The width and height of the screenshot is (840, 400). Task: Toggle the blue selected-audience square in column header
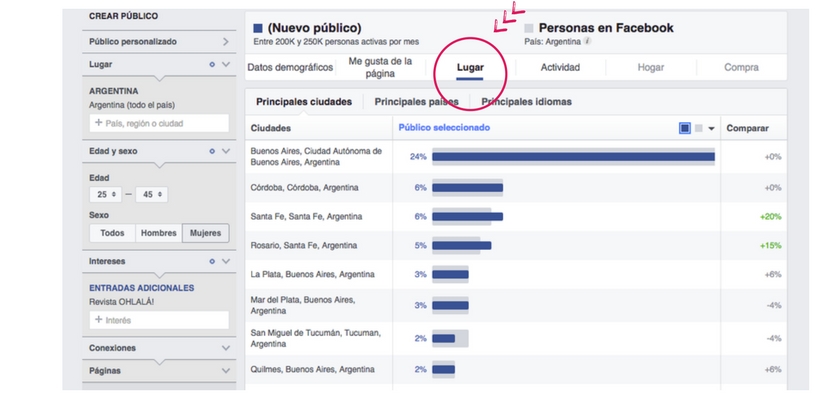(685, 129)
